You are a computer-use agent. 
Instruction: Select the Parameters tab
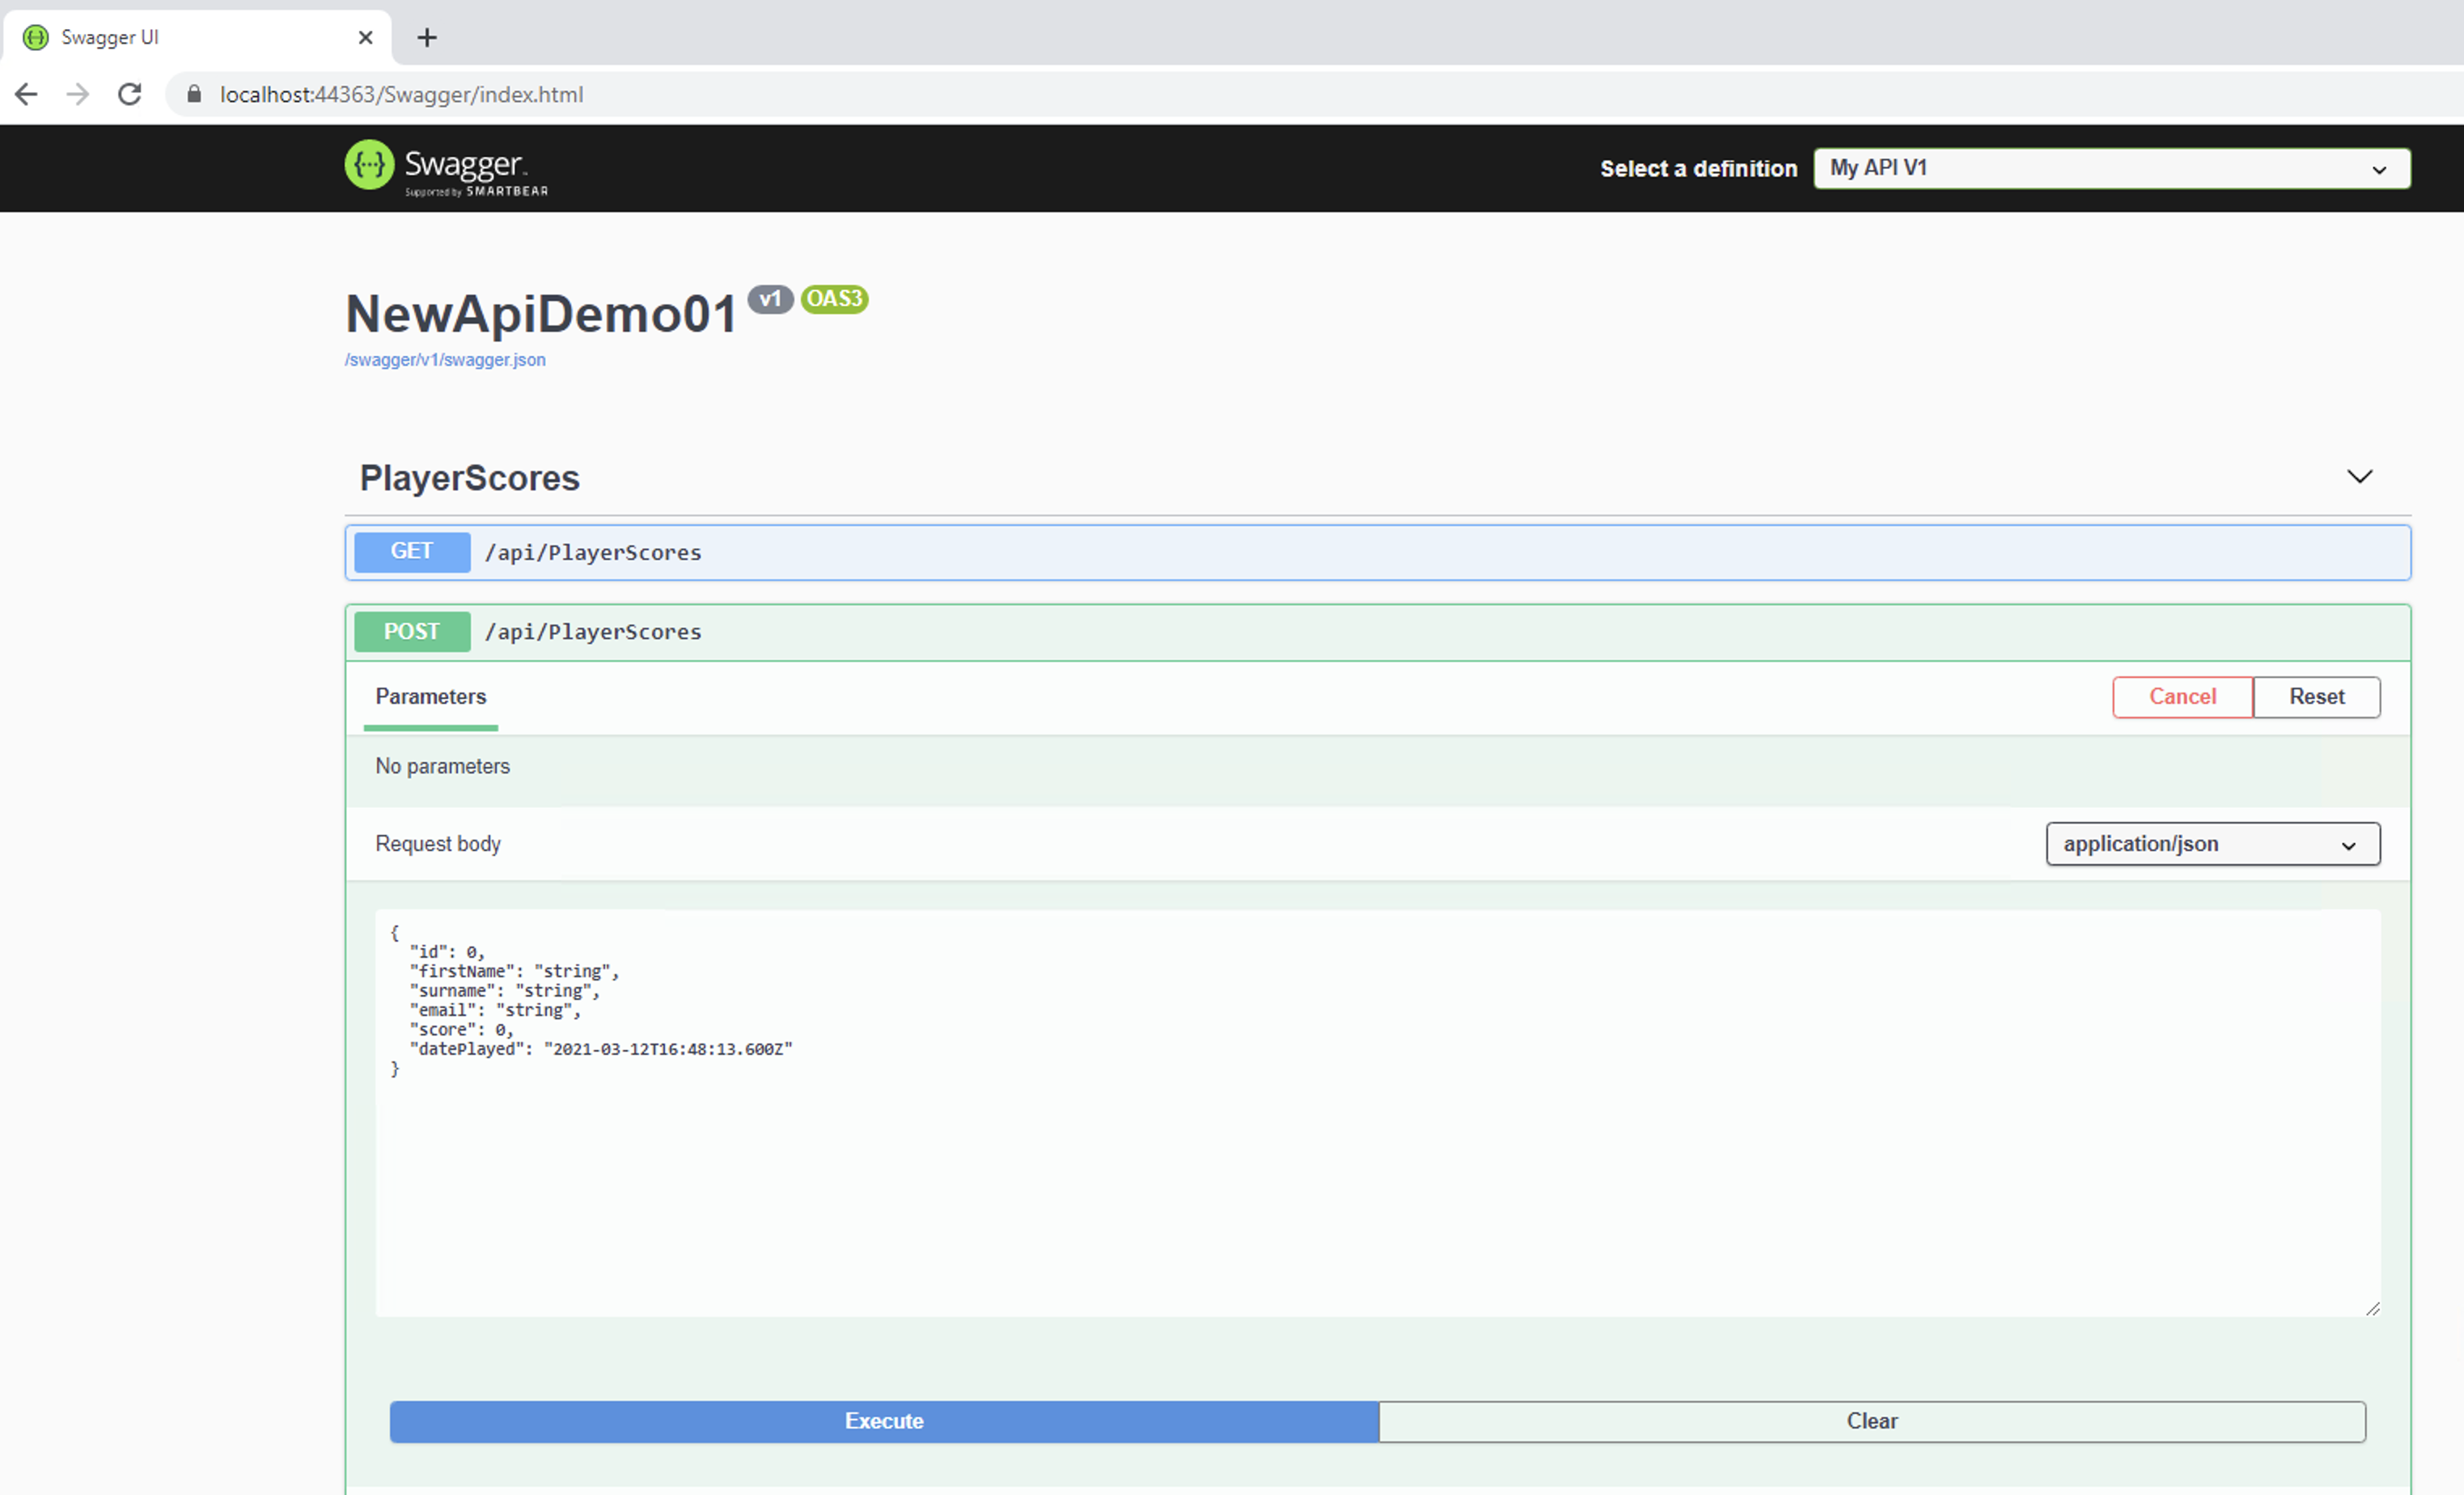pos(431,697)
